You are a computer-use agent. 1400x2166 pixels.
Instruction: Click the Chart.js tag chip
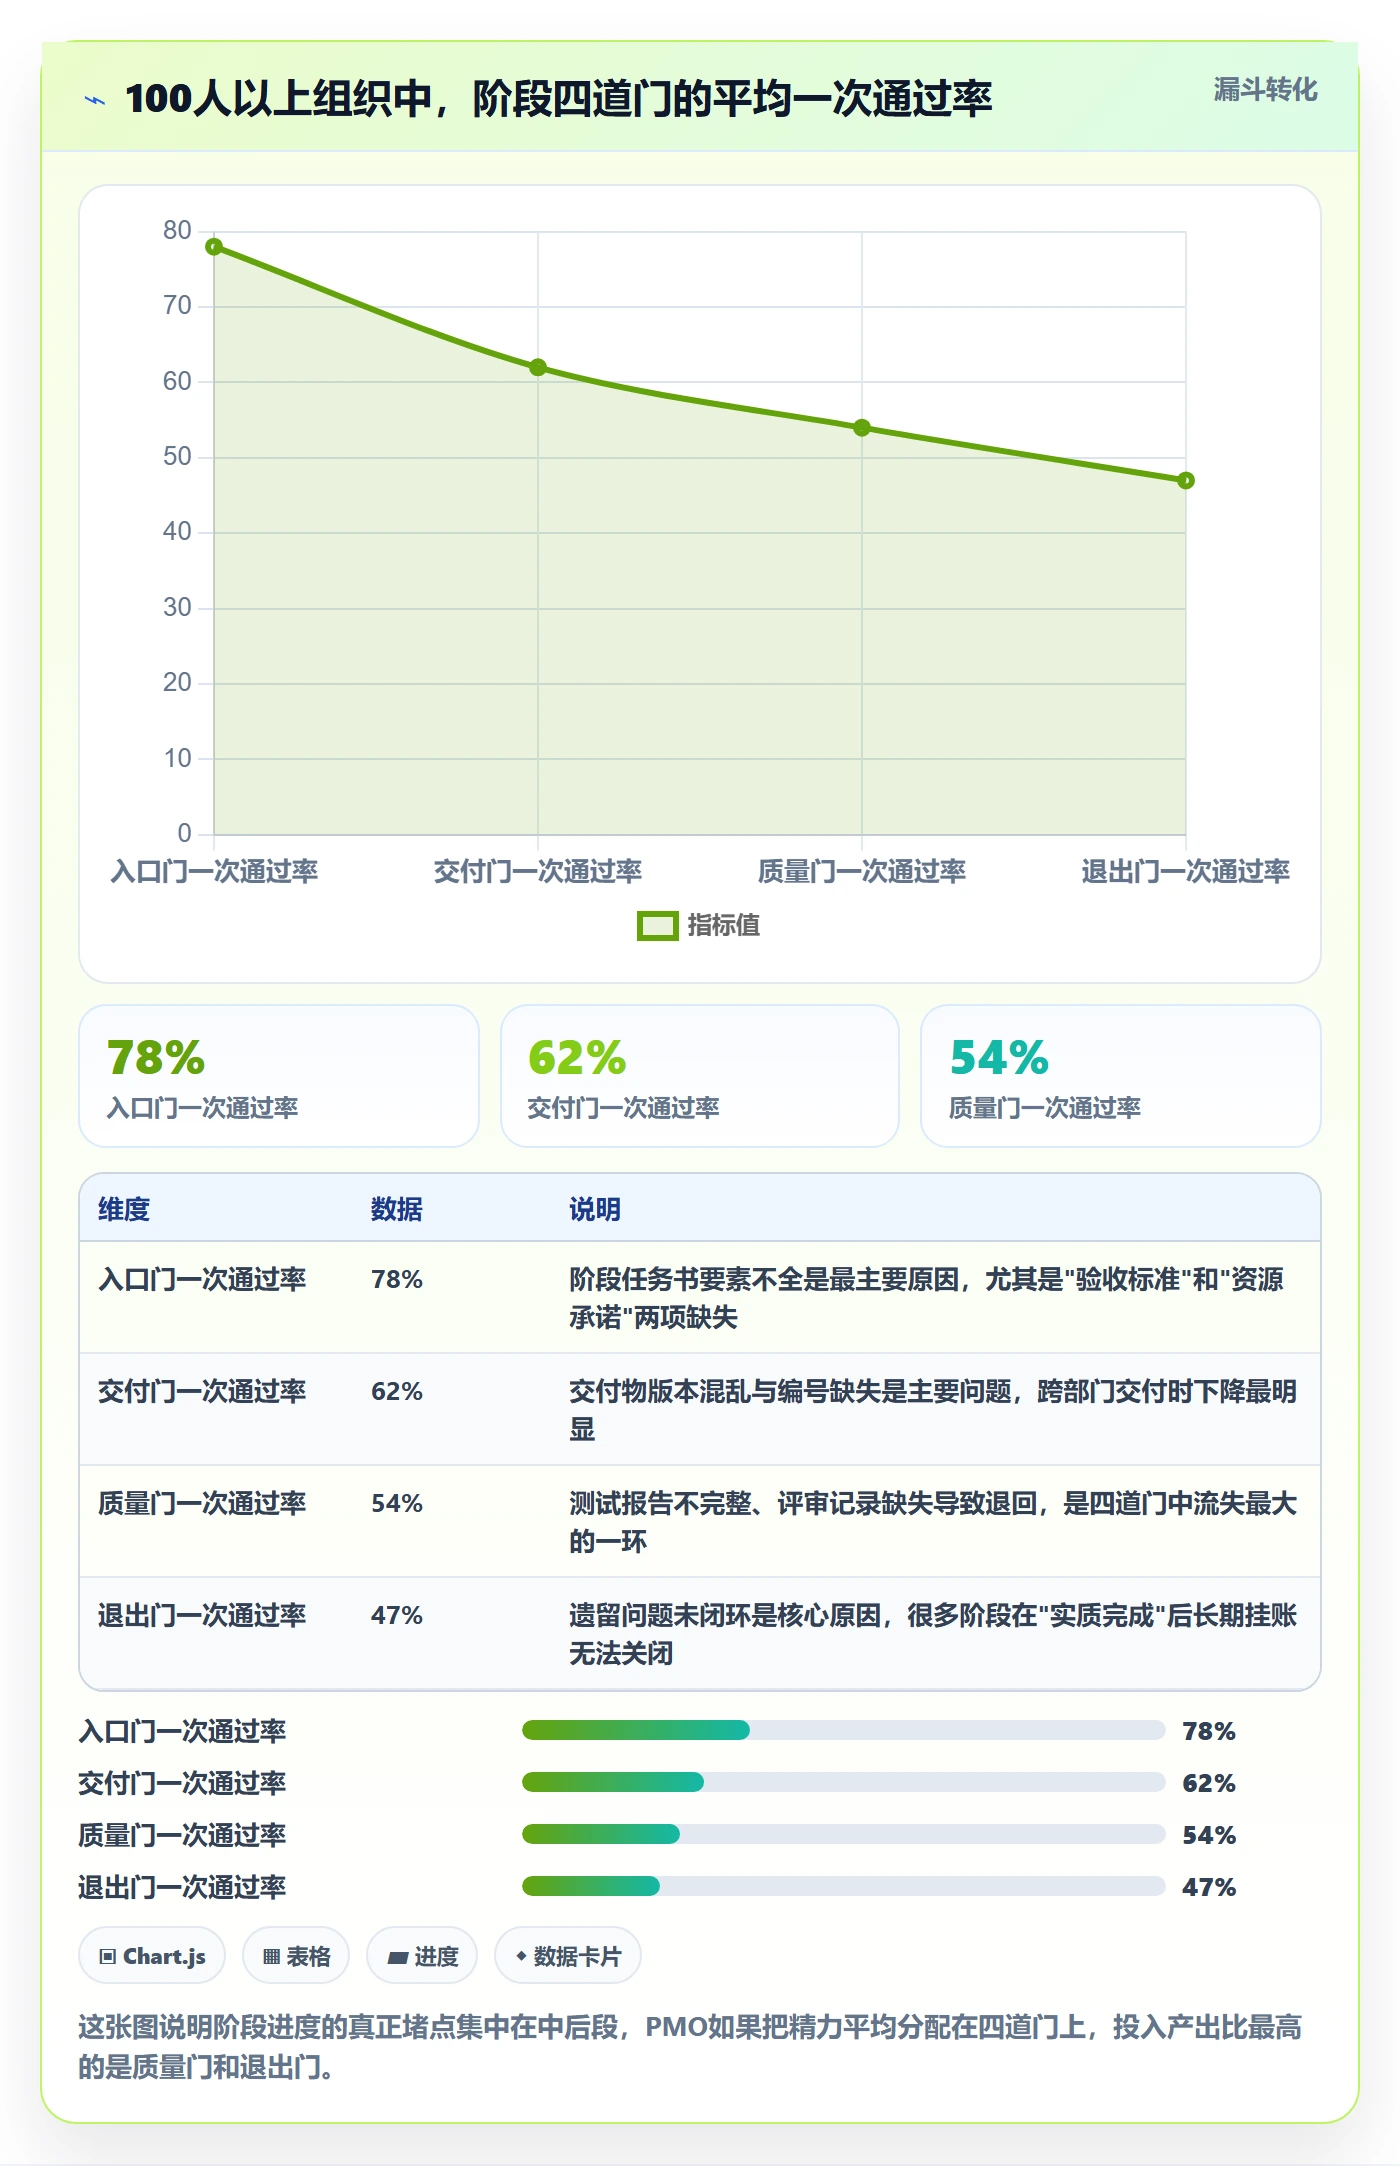pyautogui.click(x=152, y=1956)
